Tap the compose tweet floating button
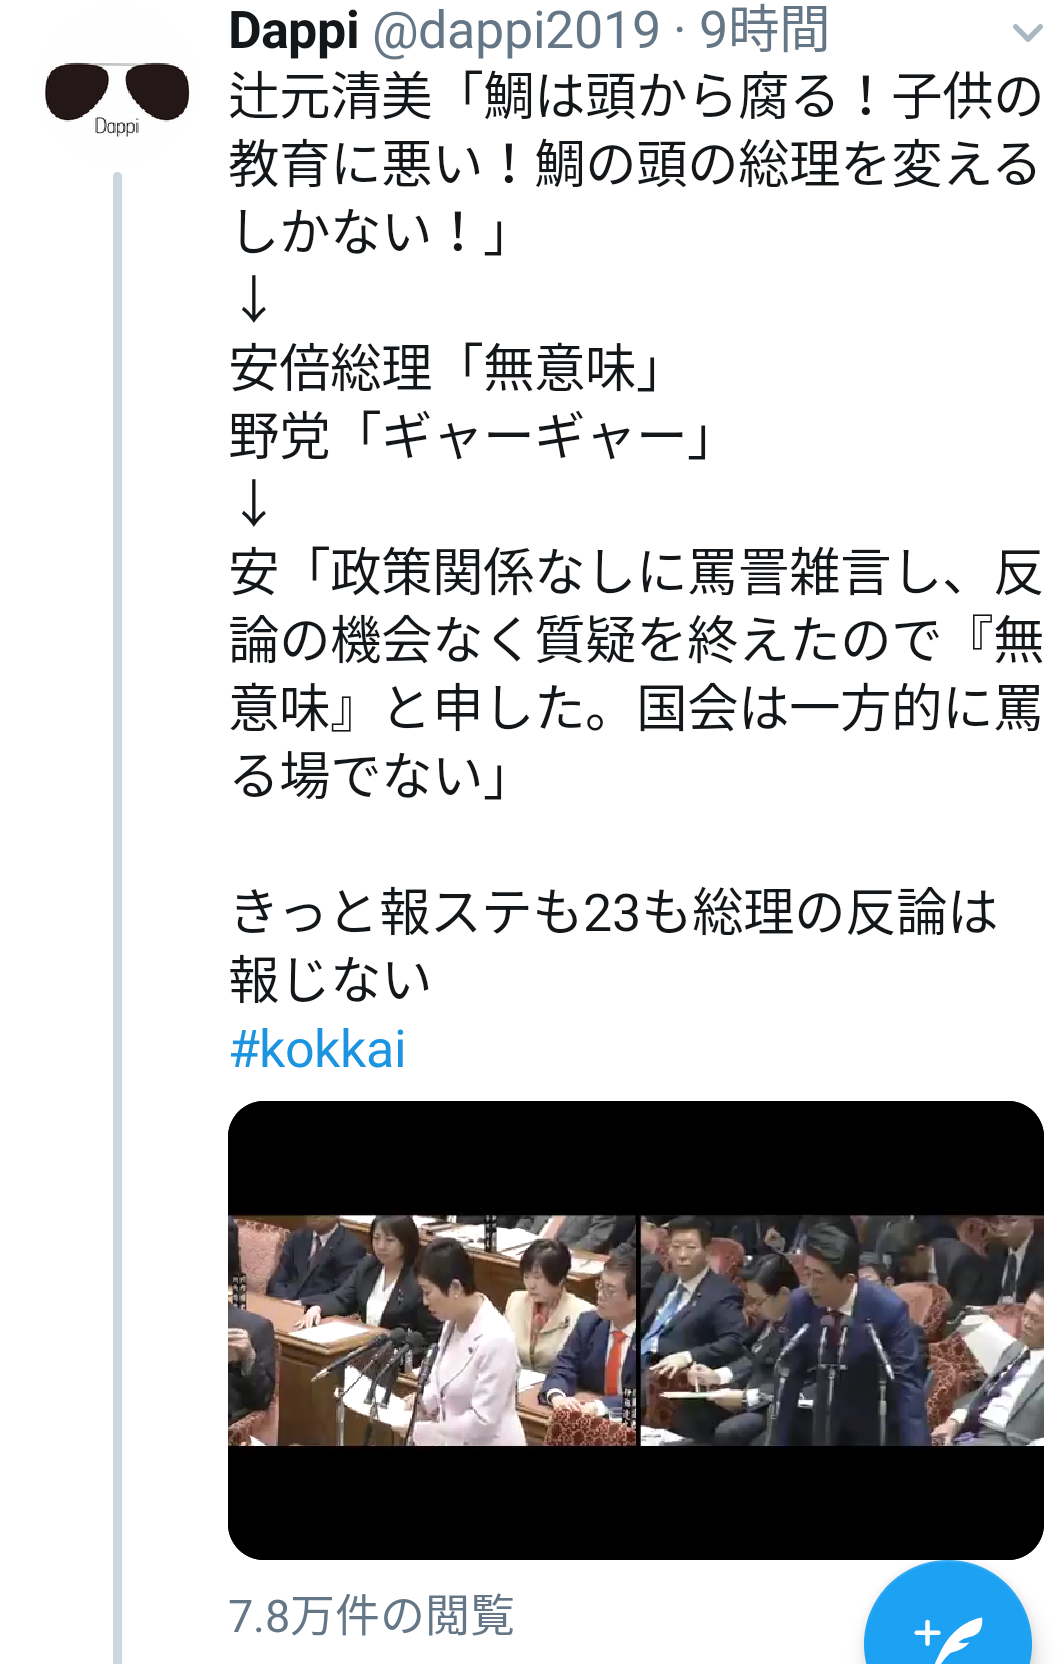The width and height of the screenshot is (1060, 1664). (x=947, y=1620)
